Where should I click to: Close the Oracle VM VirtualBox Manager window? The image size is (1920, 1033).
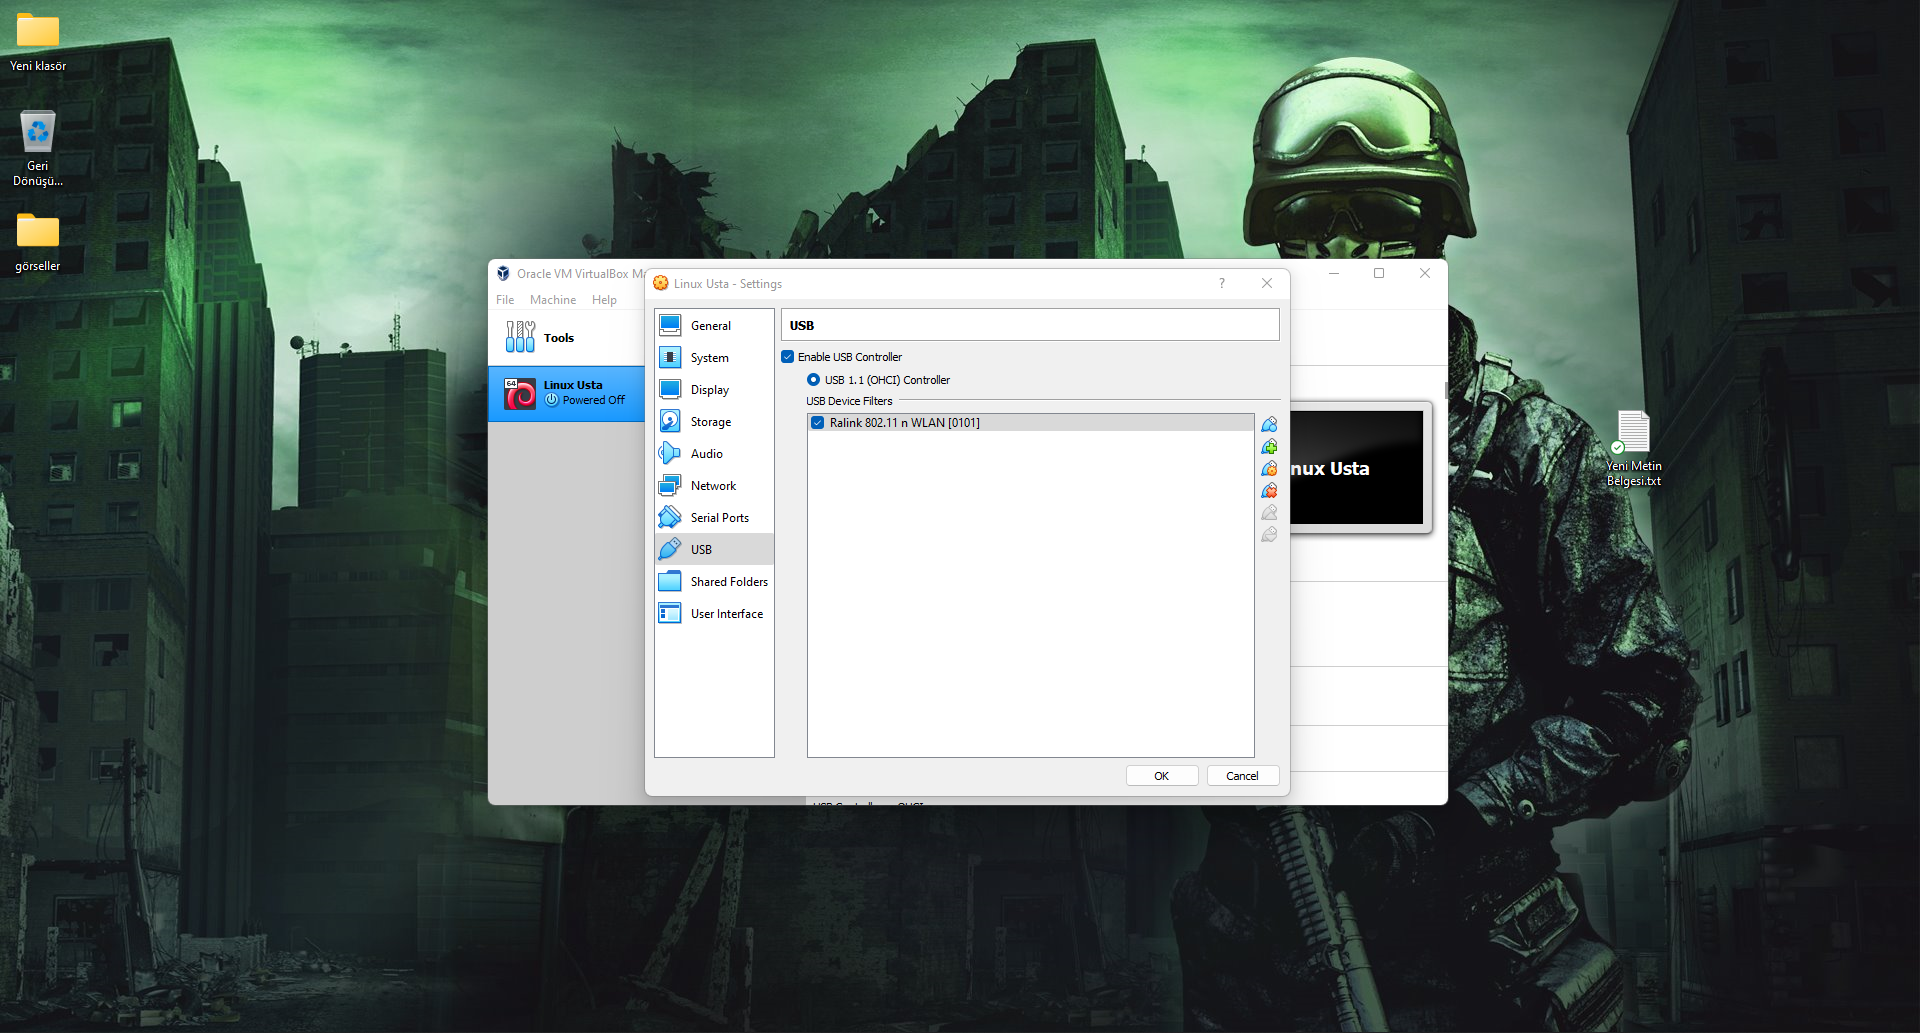[x=1425, y=274]
